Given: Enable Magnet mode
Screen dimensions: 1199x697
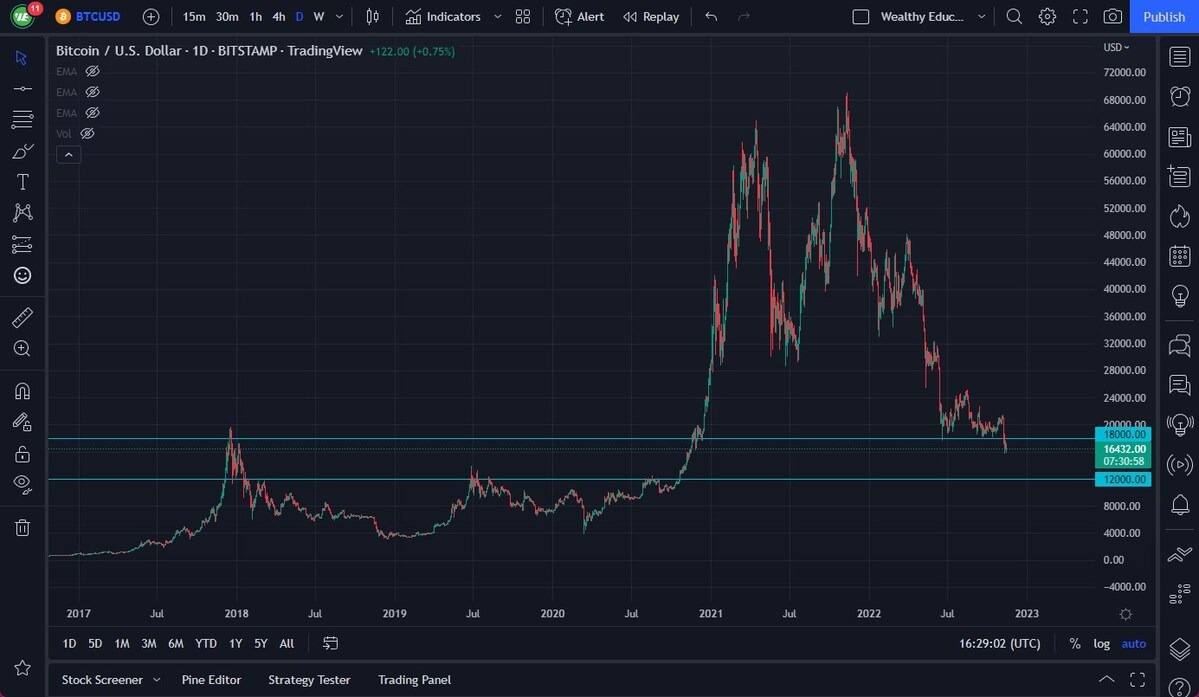Looking at the screenshot, I should (22, 390).
